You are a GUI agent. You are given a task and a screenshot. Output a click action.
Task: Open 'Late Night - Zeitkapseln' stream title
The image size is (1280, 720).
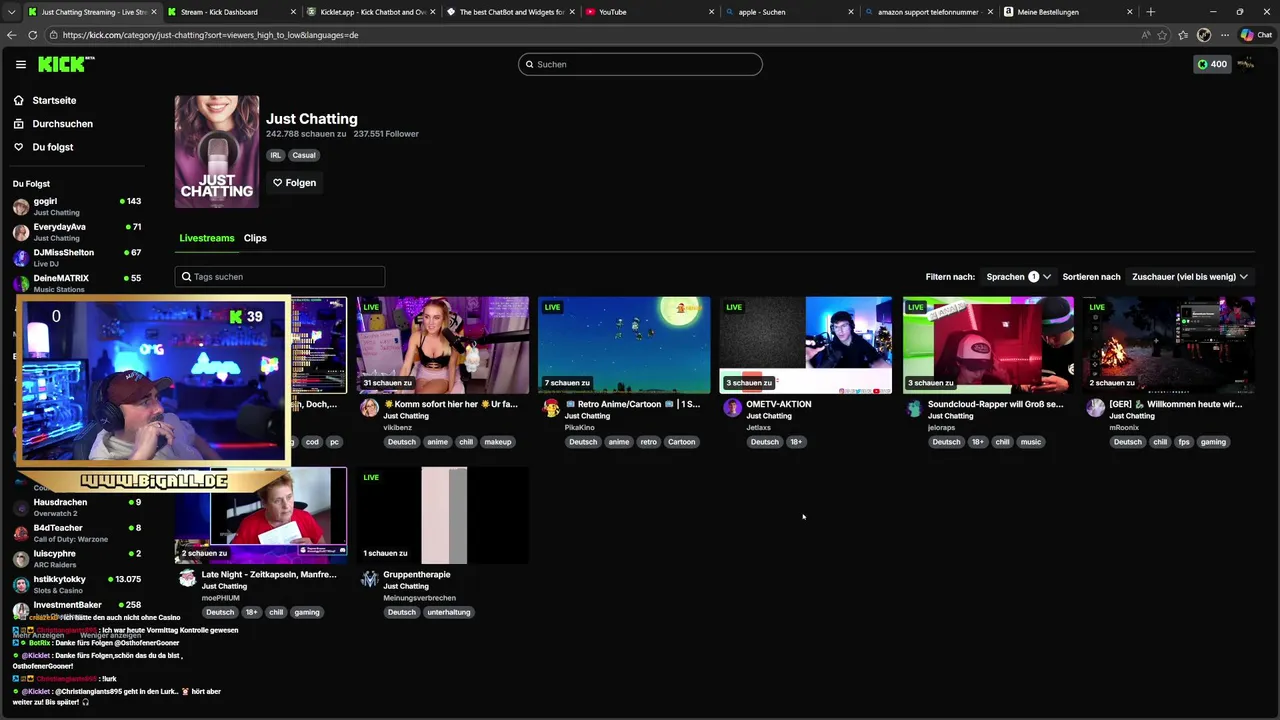(x=269, y=574)
